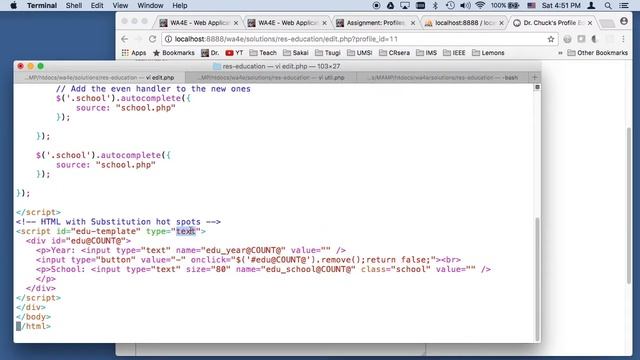Open the Apps bookmarks shortcut
This screenshot has width=640, height=360.
click(134, 53)
